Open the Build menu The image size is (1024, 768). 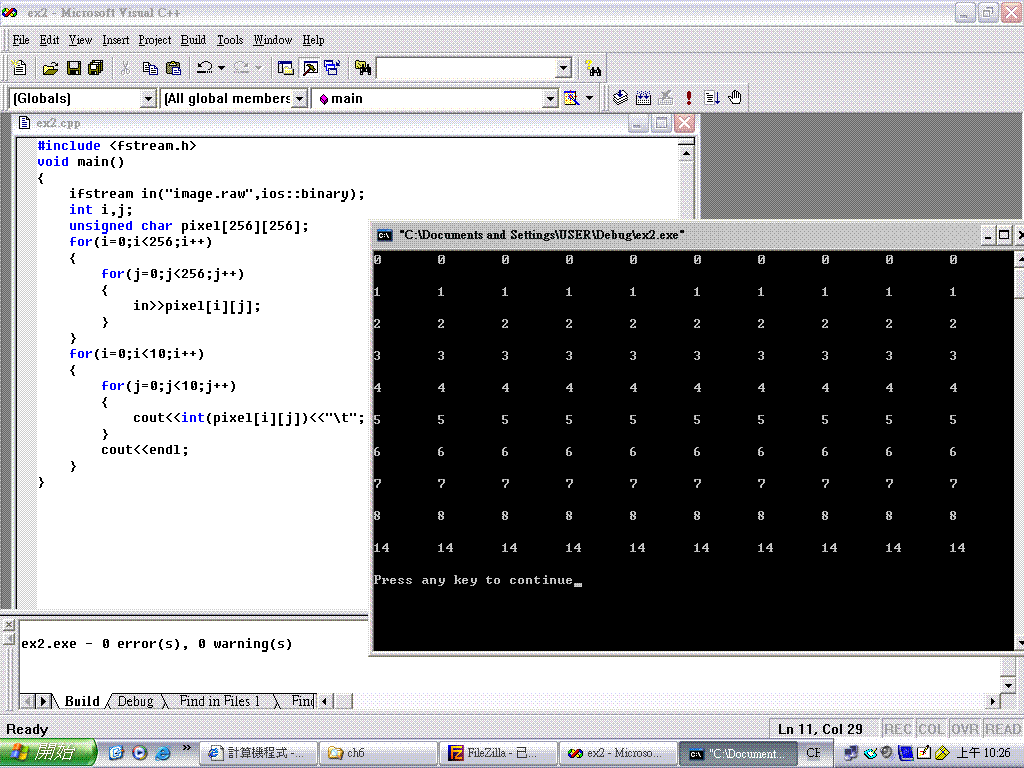(193, 40)
